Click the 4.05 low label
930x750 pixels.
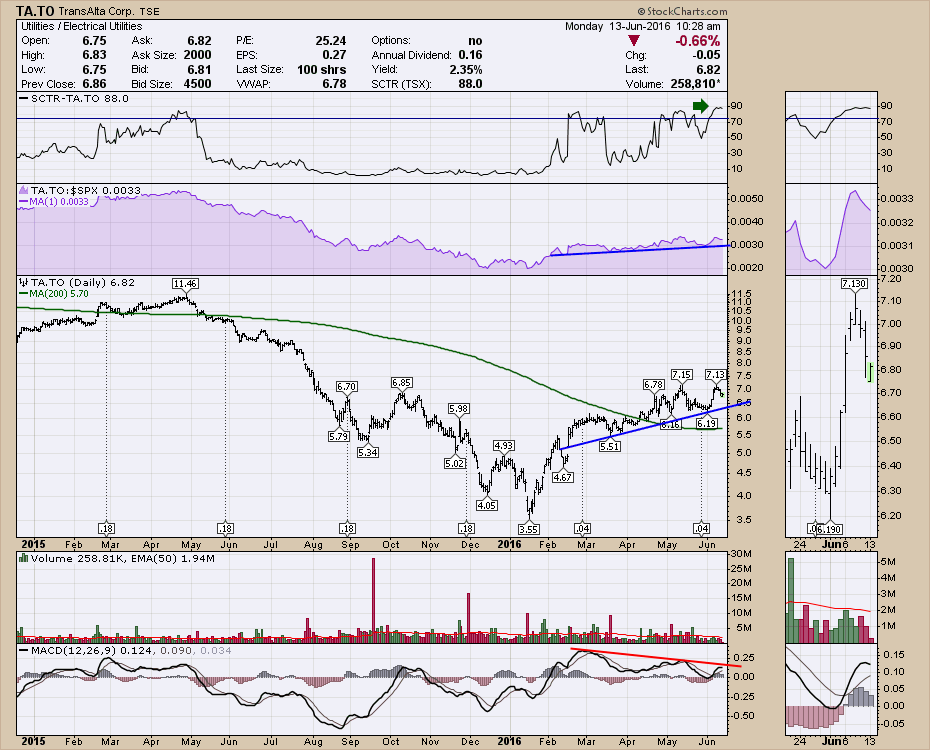(x=487, y=505)
